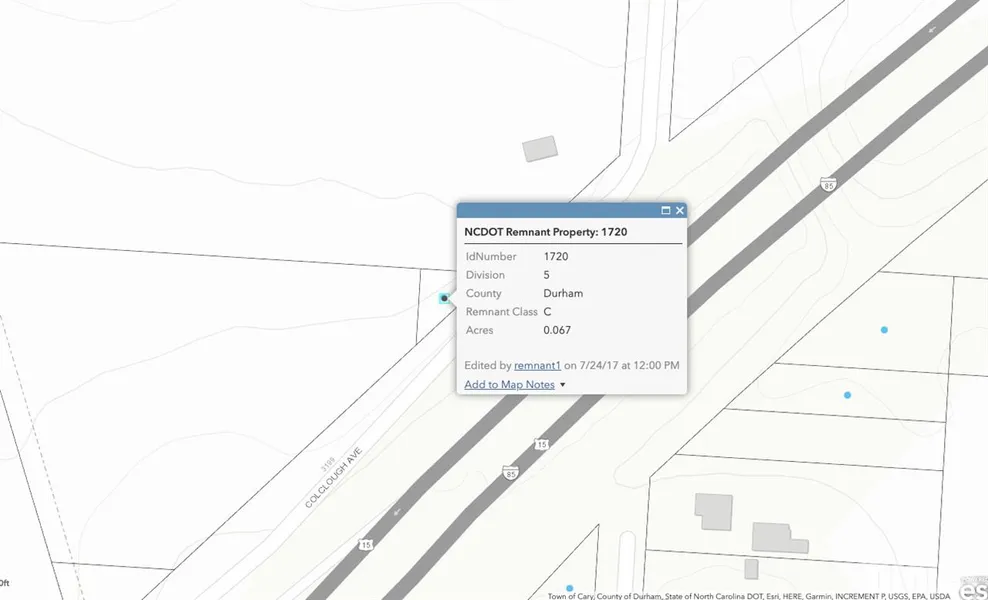Image resolution: width=988 pixels, height=600 pixels.
Task: Select the upper blue point on the right
Action: click(x=884, y=330)
